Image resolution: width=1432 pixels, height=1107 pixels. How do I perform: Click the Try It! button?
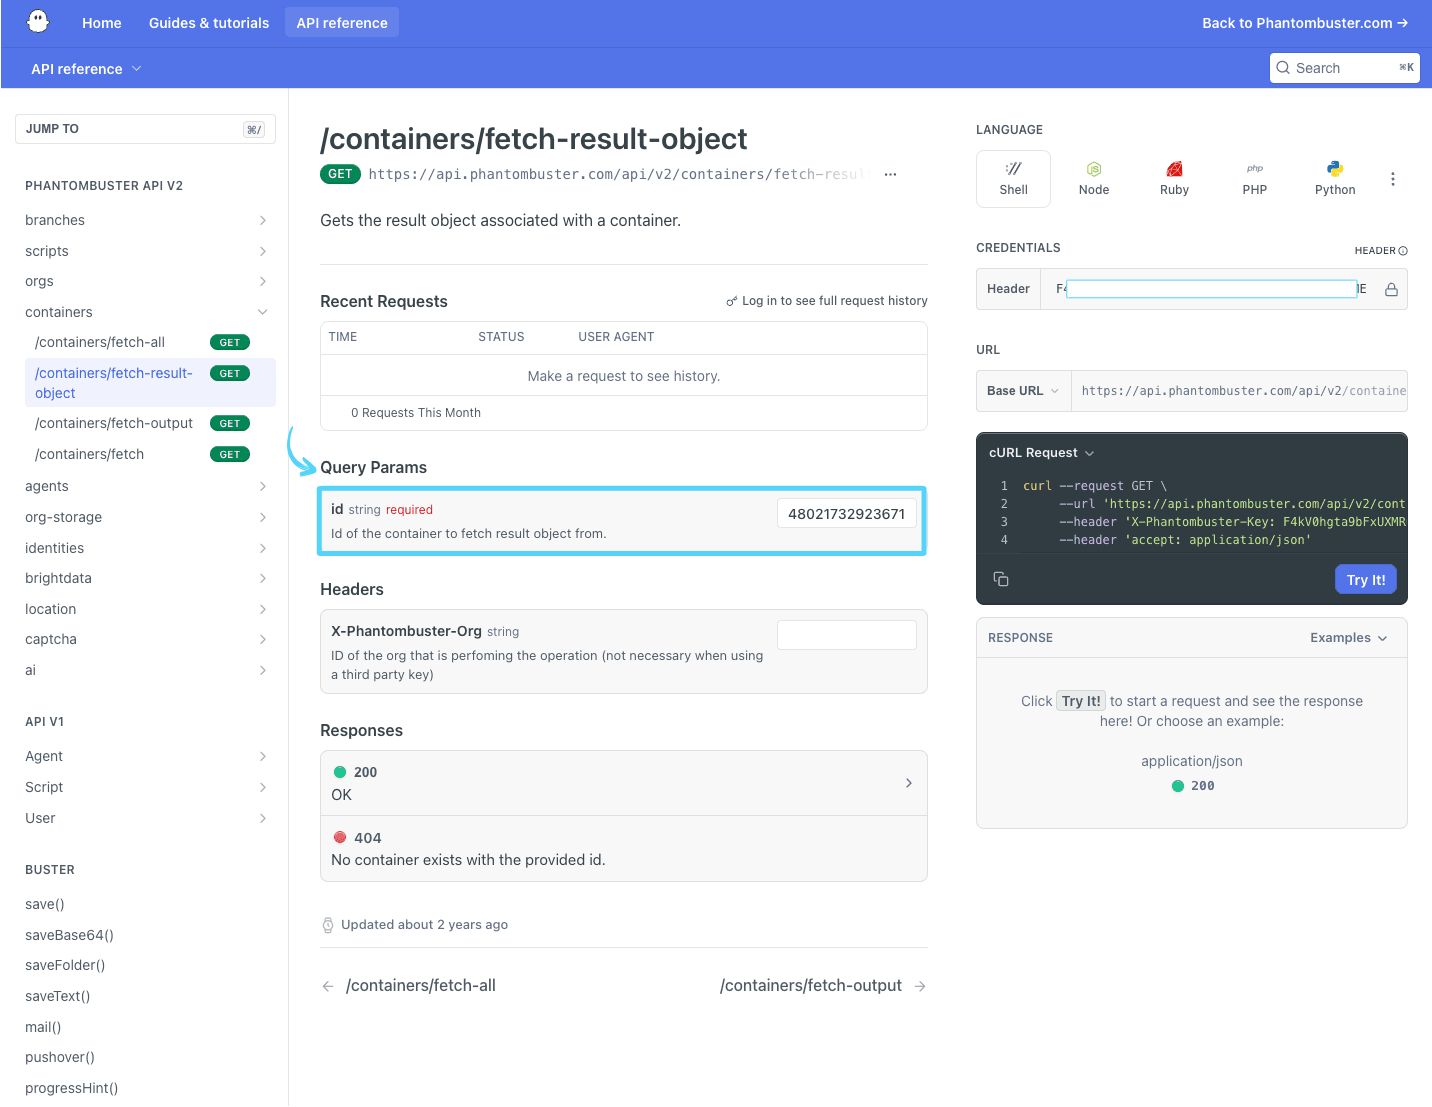pos(1366,580)
